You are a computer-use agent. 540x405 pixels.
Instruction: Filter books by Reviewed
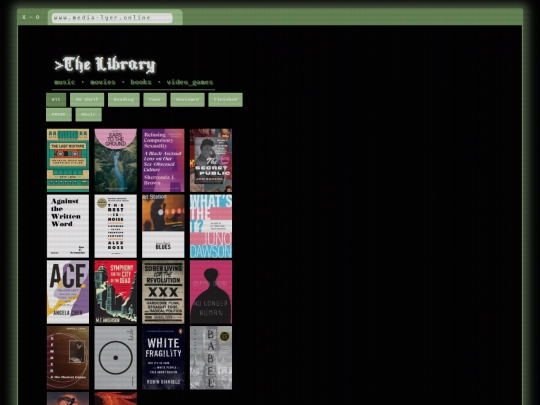point(187,100)
